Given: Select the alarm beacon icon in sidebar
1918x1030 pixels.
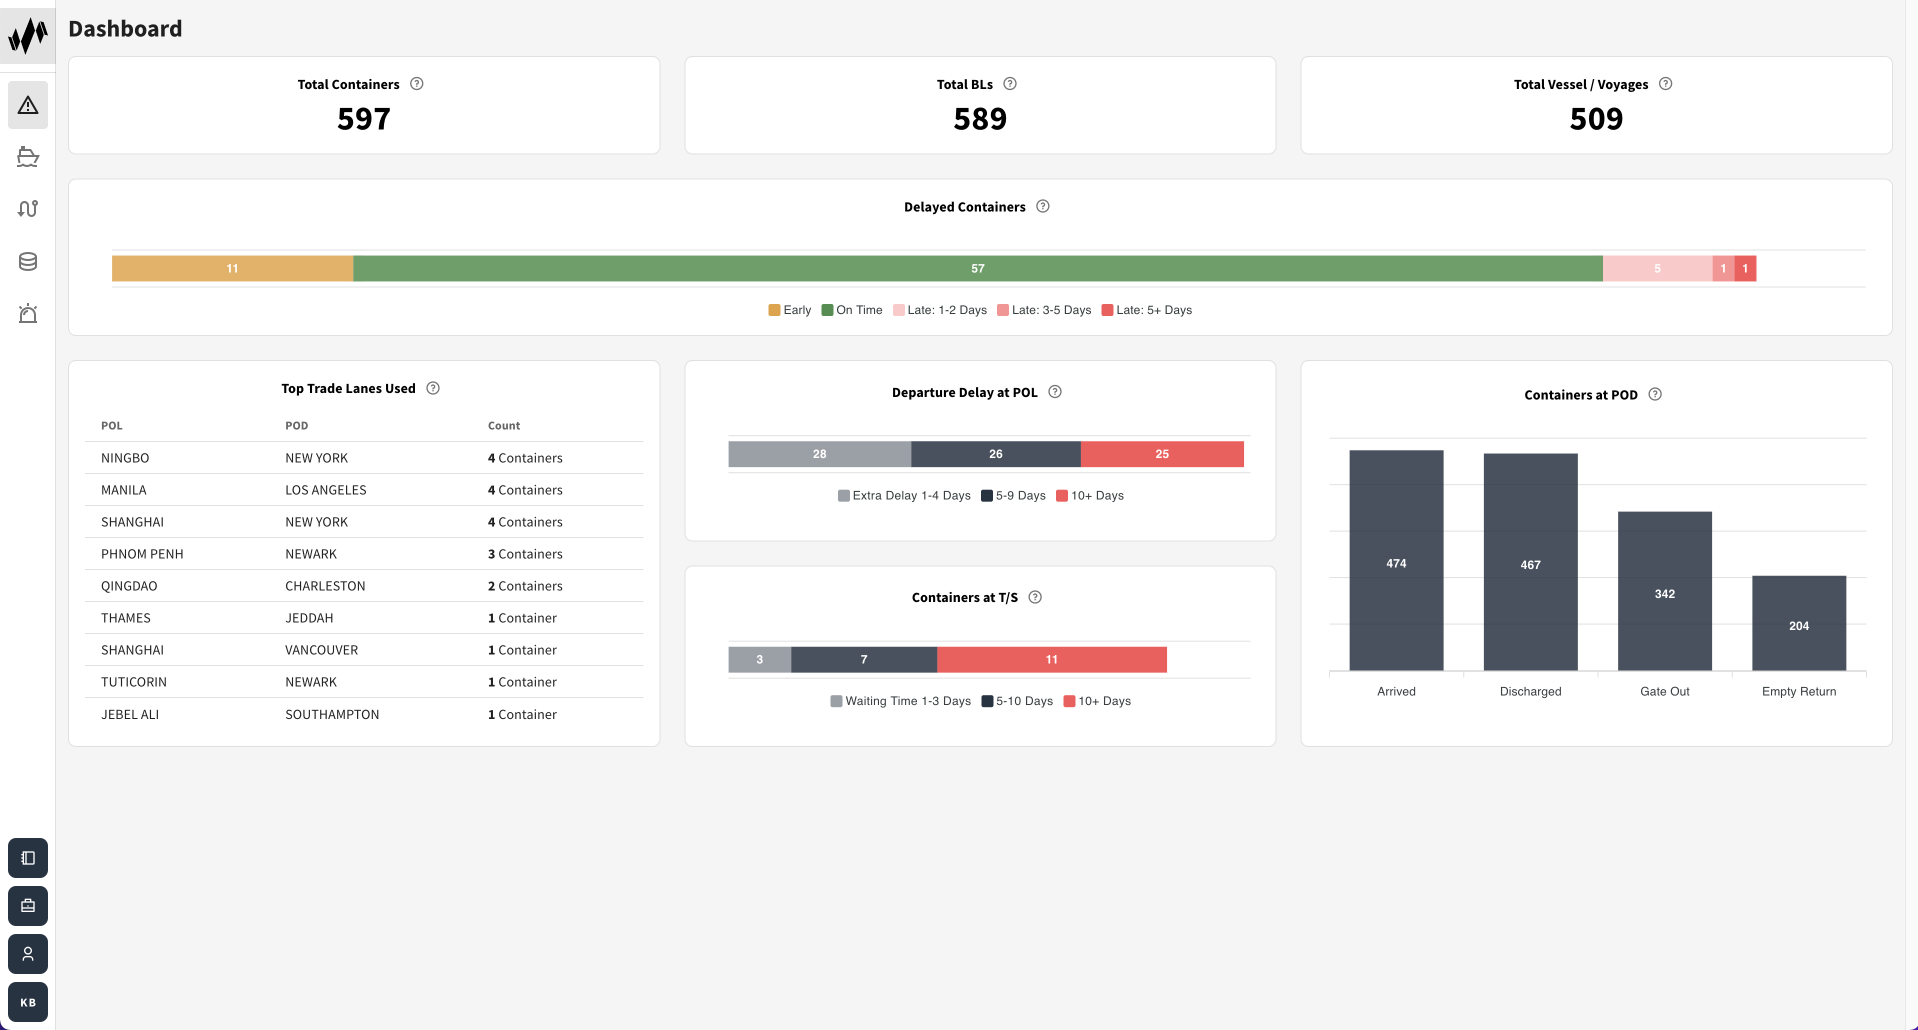Looking at the screenshot, I should 27,313.
